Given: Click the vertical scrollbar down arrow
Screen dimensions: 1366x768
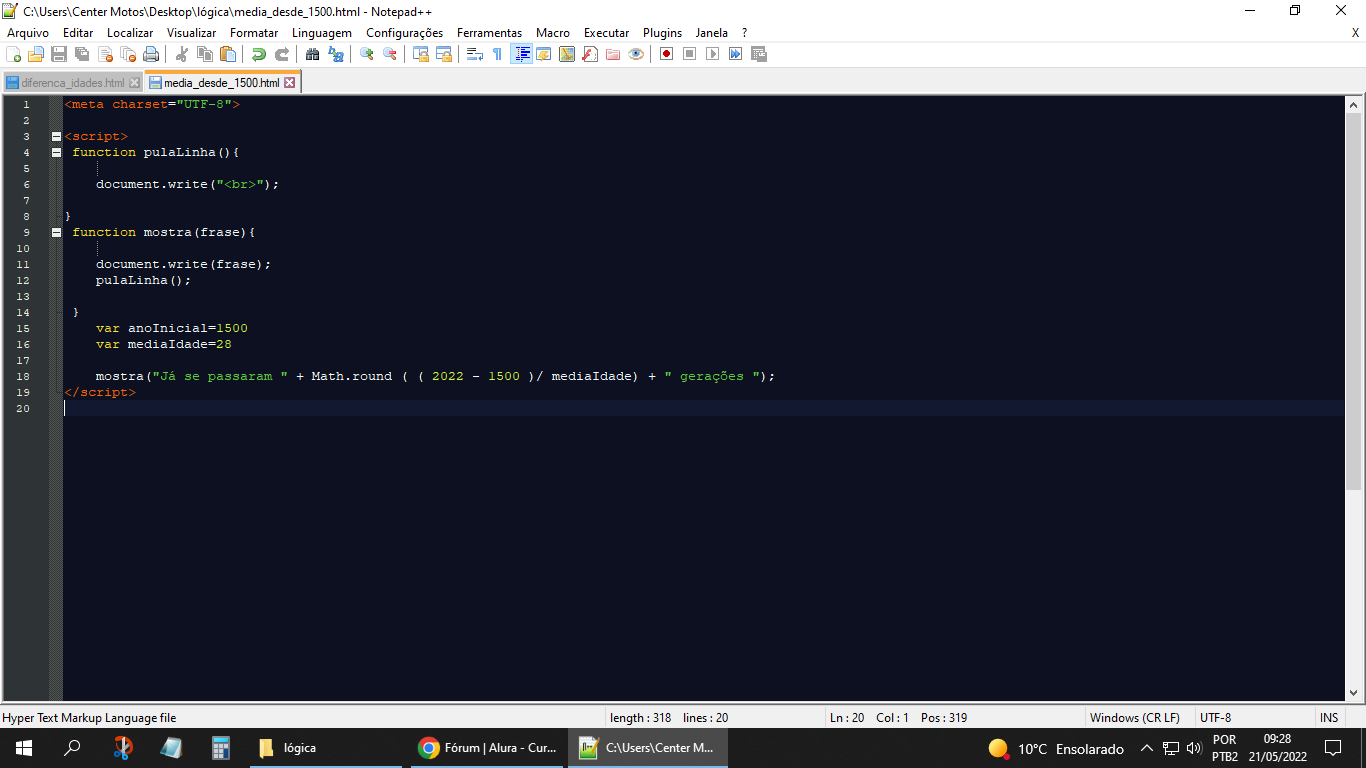Looking at the screenshot, I should point(1354,692).
